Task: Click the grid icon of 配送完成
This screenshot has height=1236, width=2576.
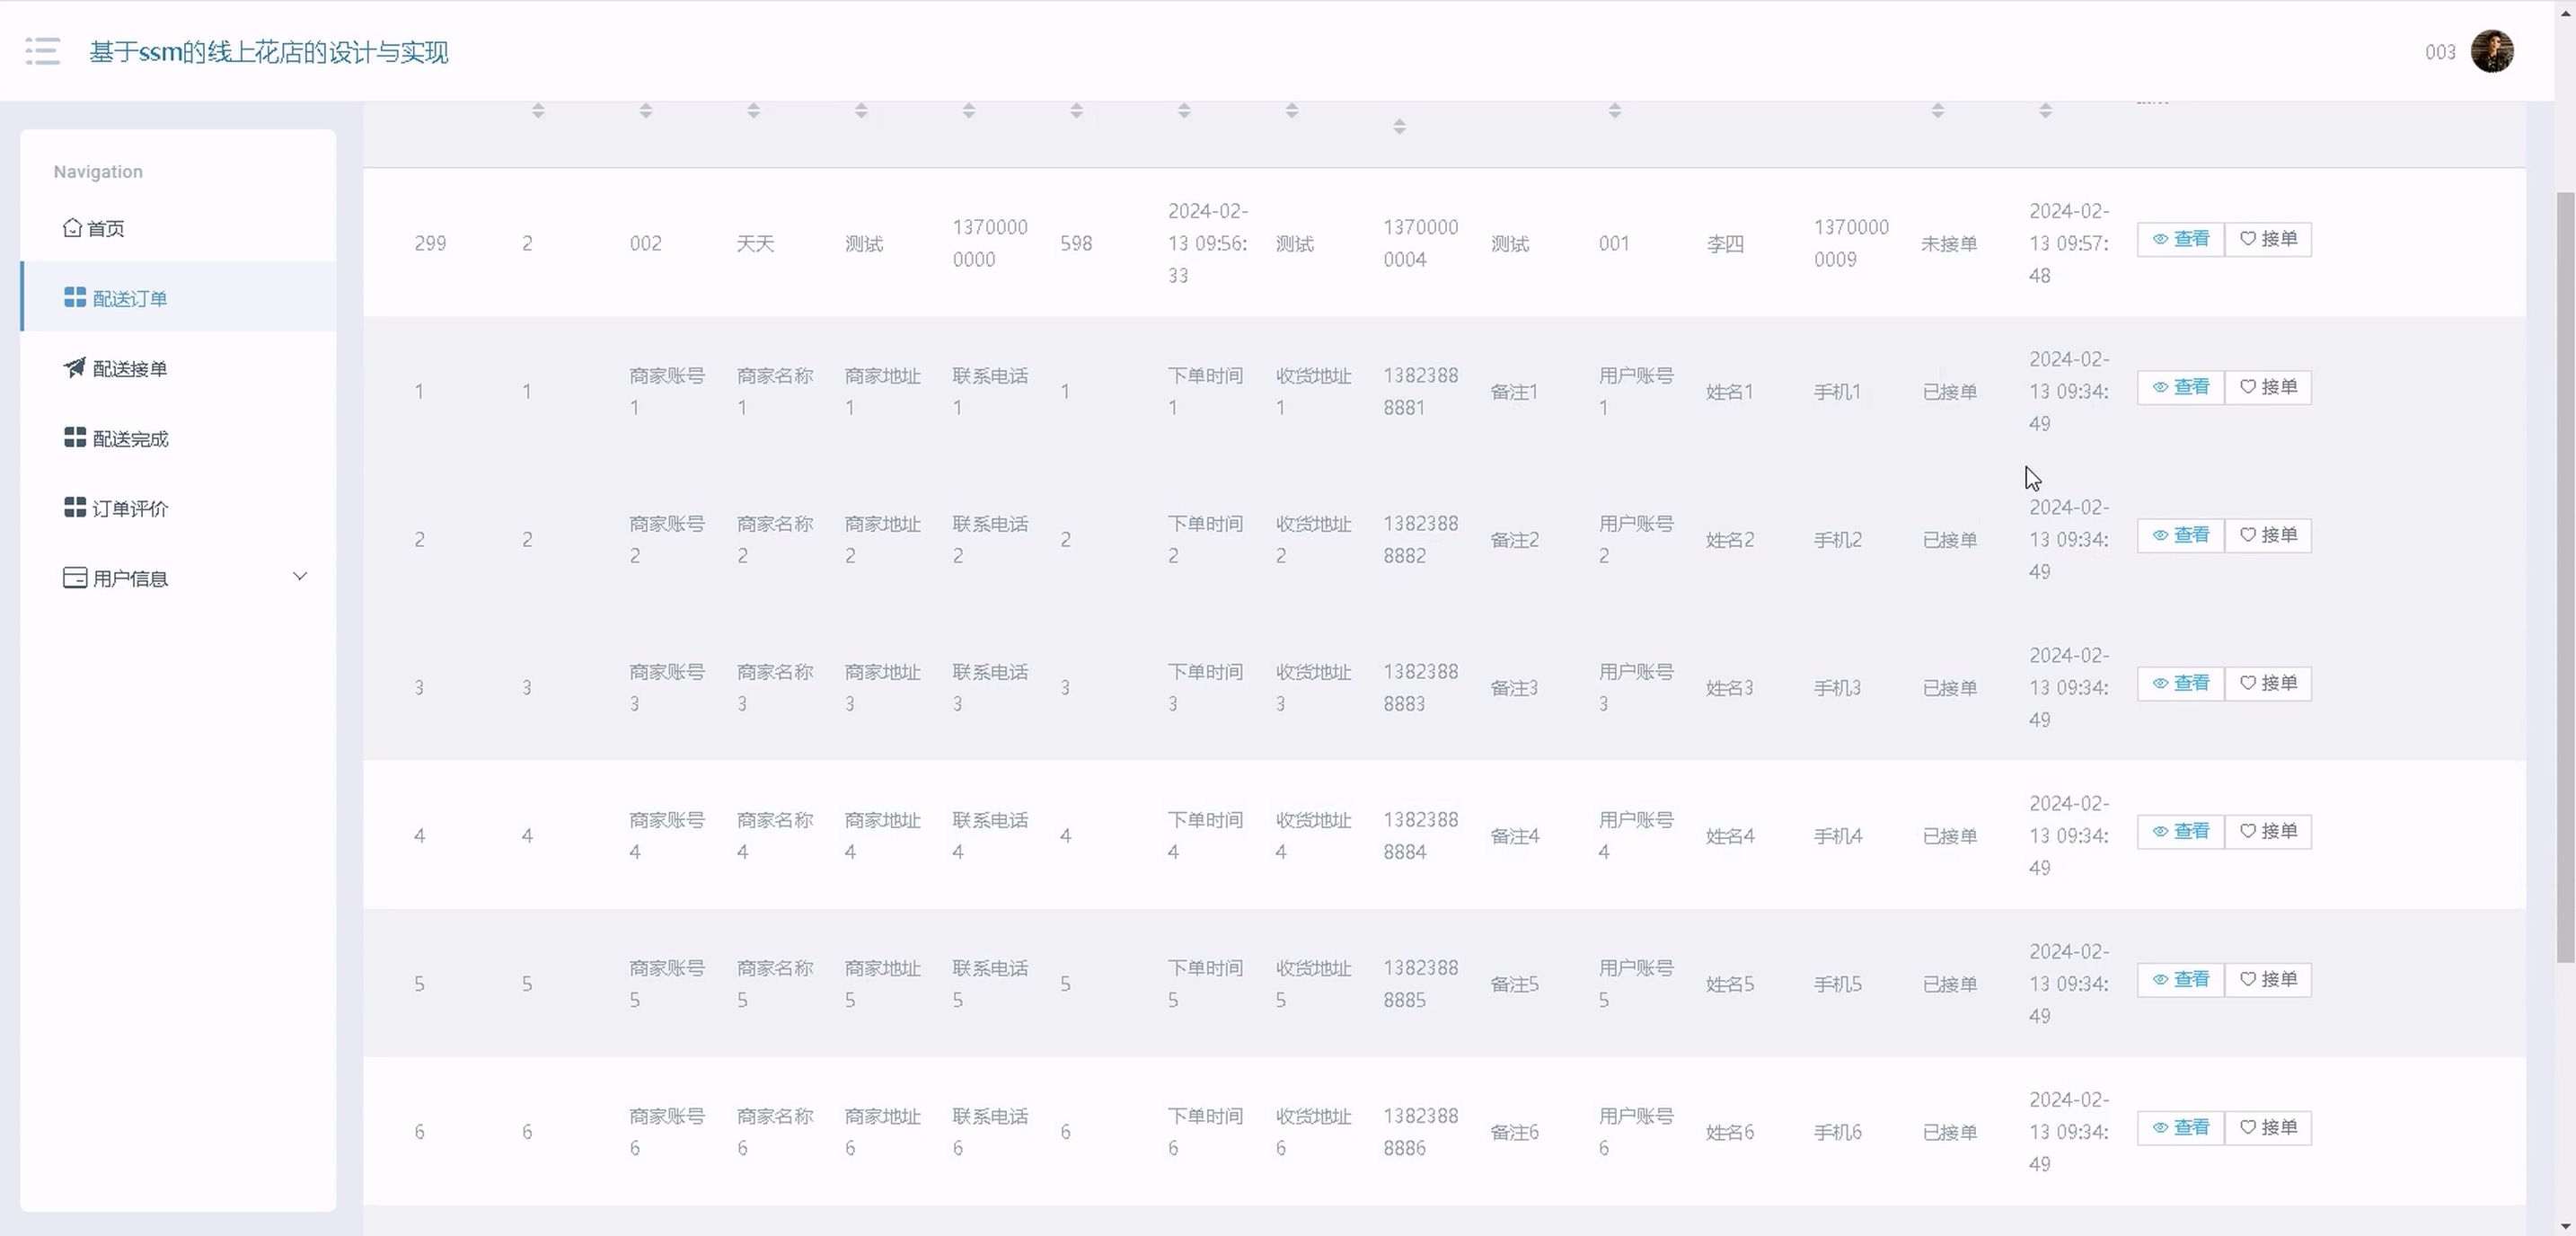Action: [x=75, y=437]
